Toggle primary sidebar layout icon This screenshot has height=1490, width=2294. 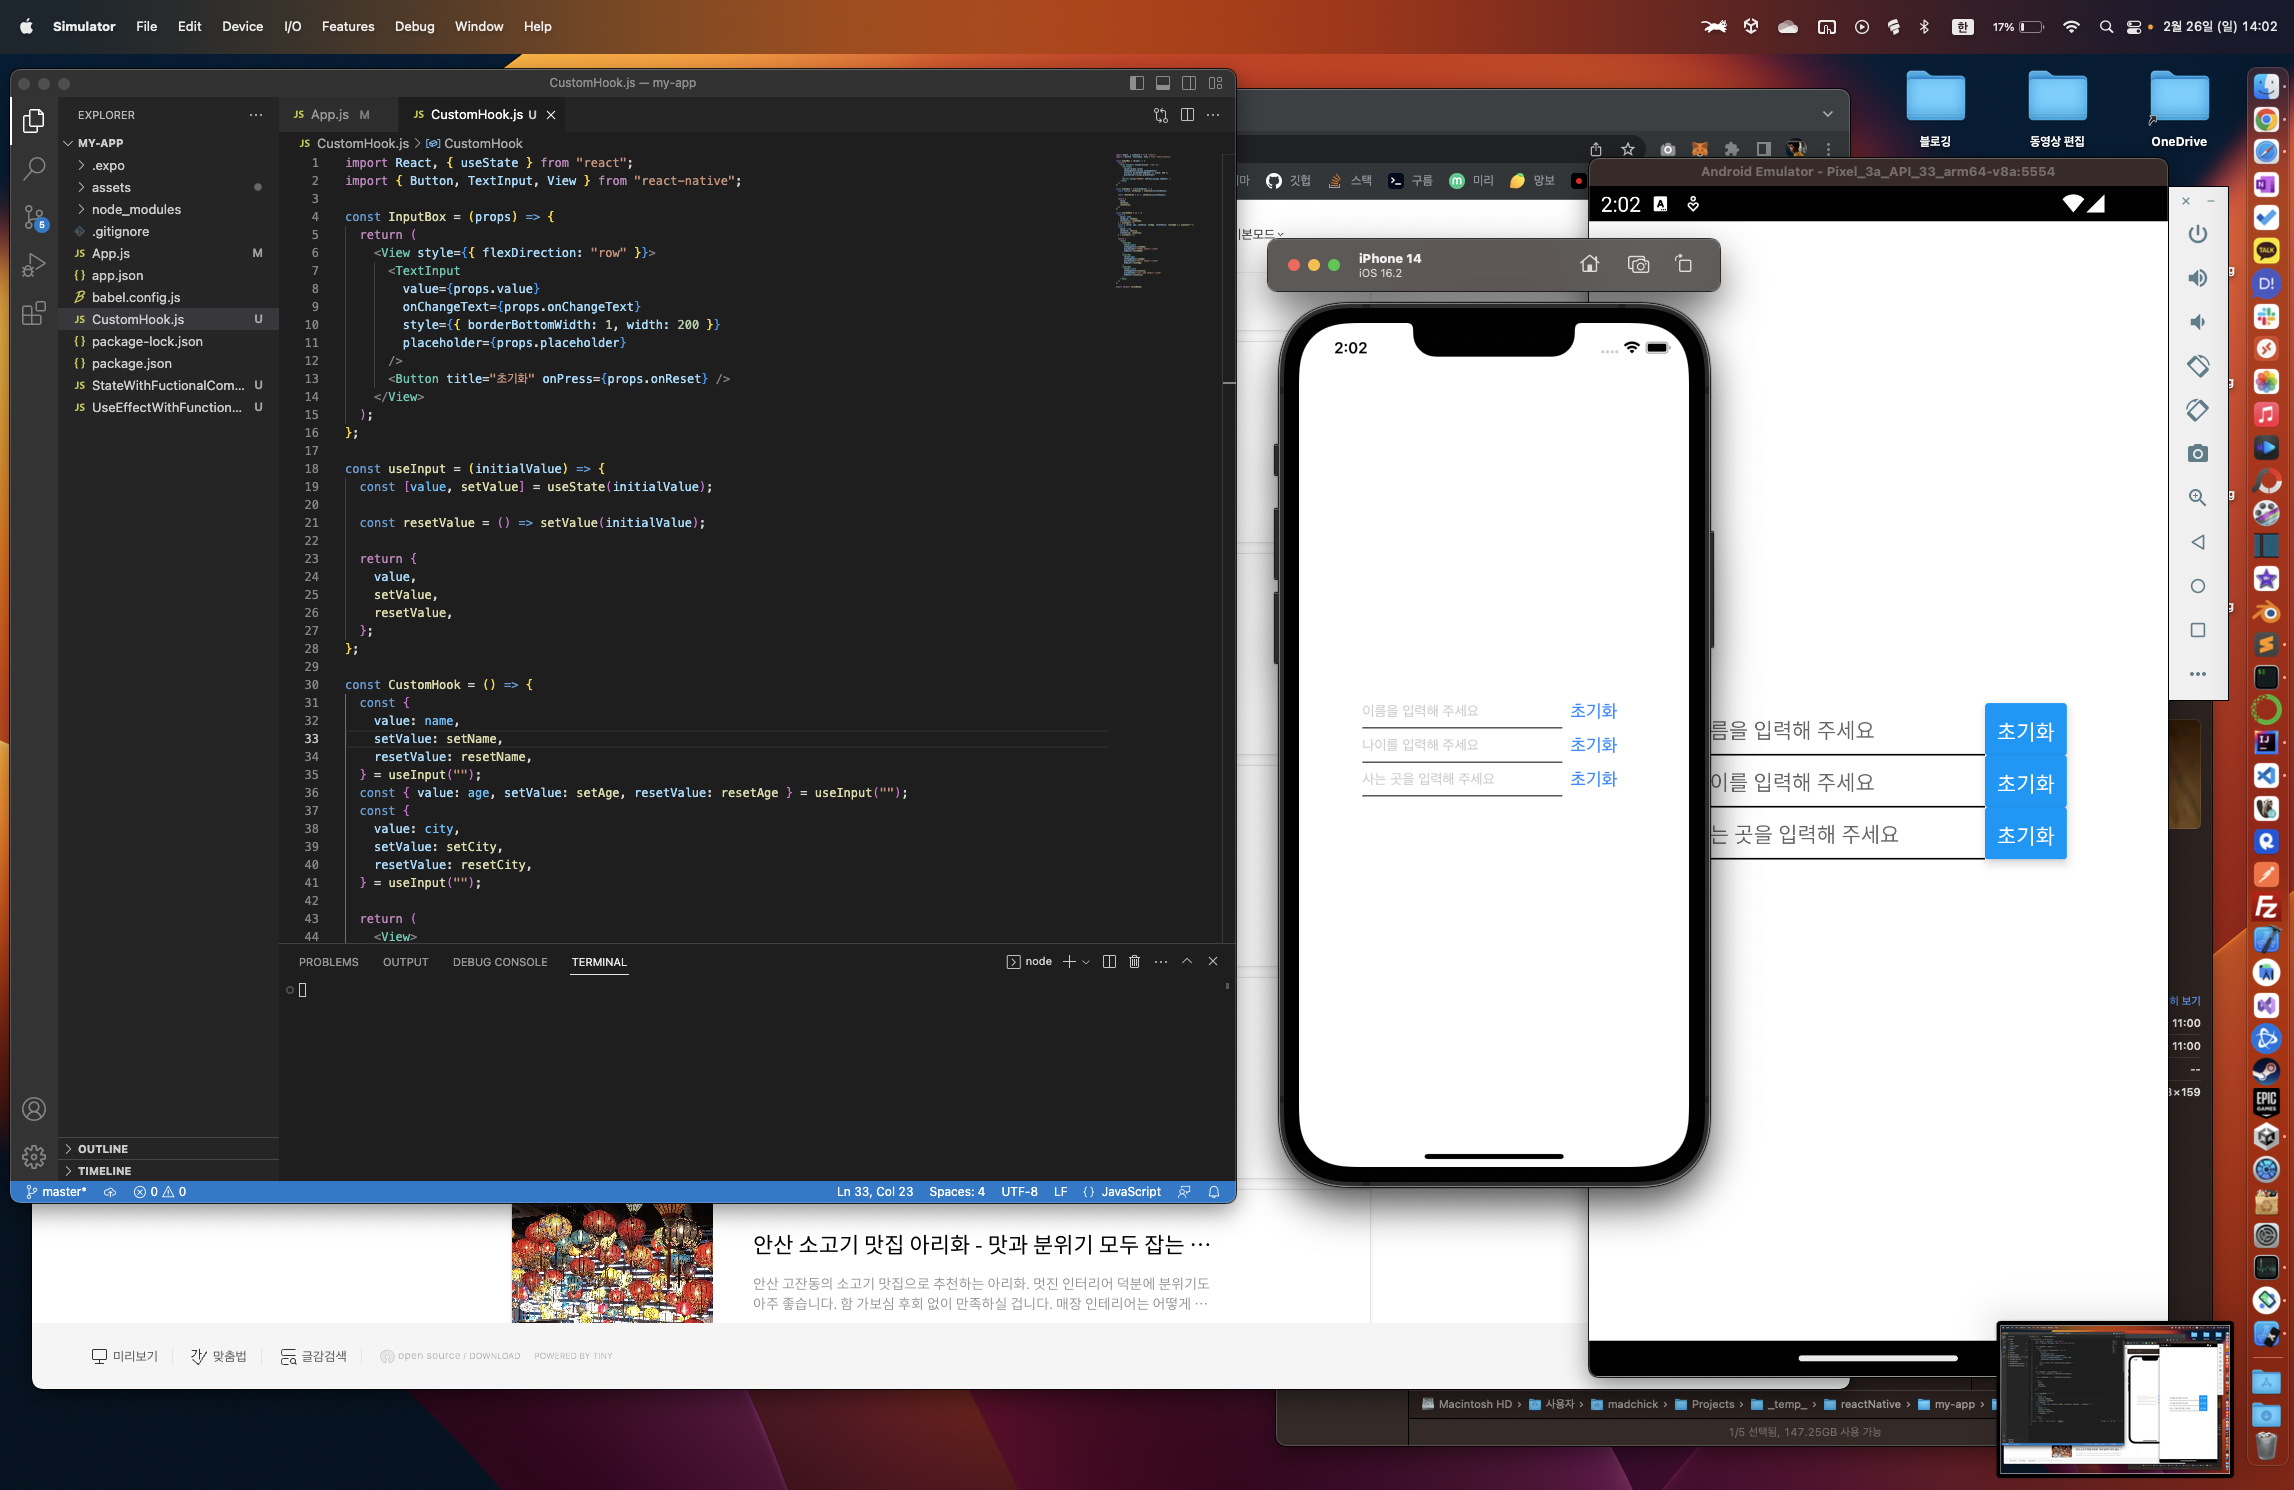click(x=1137, y=83)
